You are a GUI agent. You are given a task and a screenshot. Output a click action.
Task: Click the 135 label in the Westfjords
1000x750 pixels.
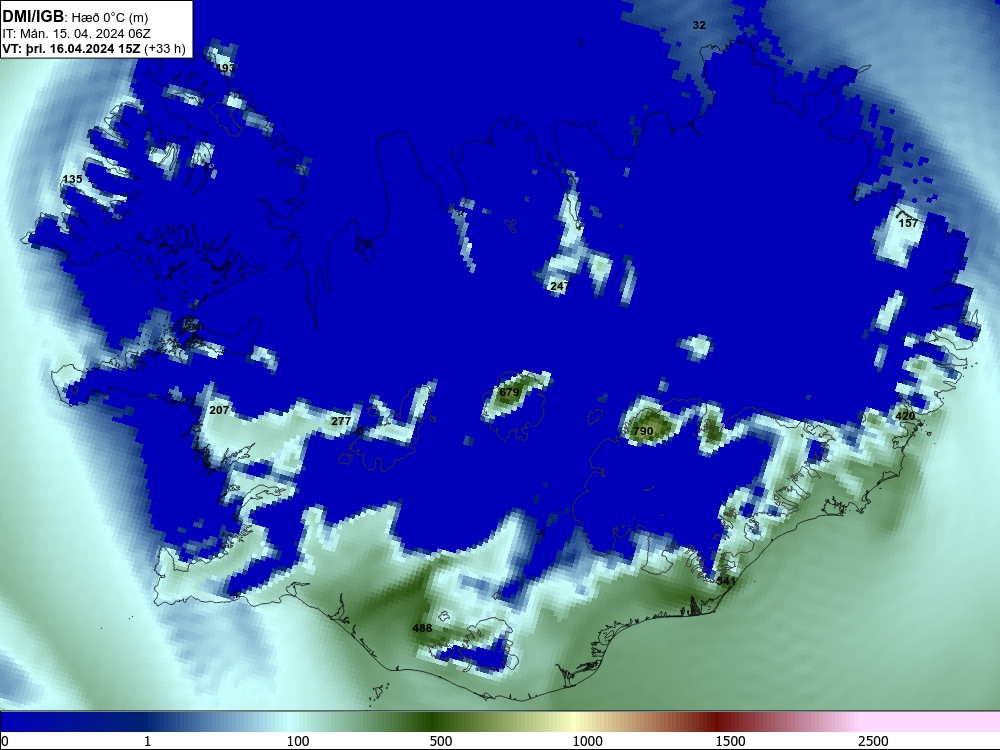(x=73, y=179)
